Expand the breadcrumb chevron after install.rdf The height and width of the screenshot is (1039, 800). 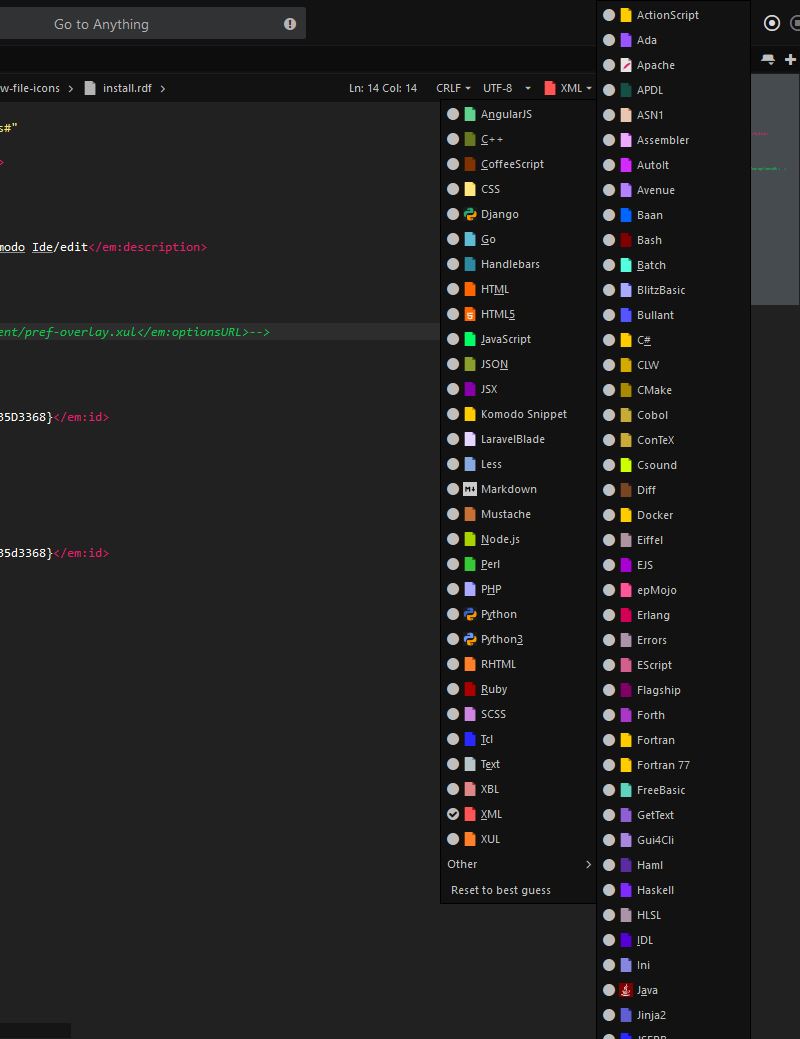click(x=162, y=89)
